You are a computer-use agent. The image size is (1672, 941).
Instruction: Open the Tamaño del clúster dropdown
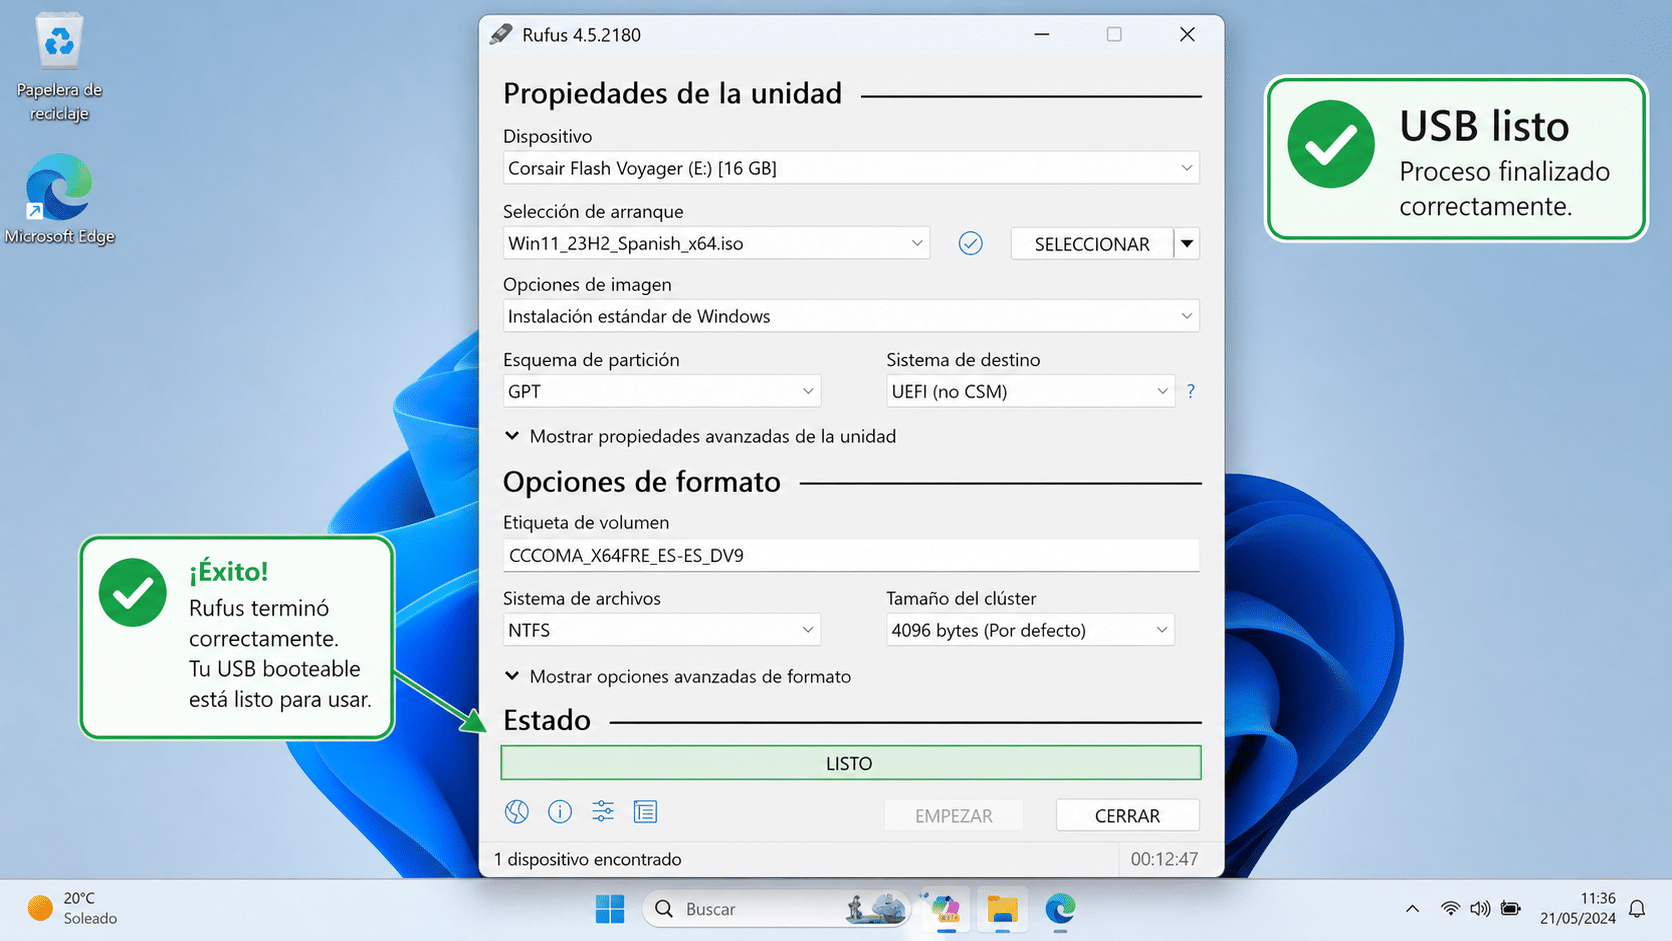pyautogui.click(x=1030, y=630)
